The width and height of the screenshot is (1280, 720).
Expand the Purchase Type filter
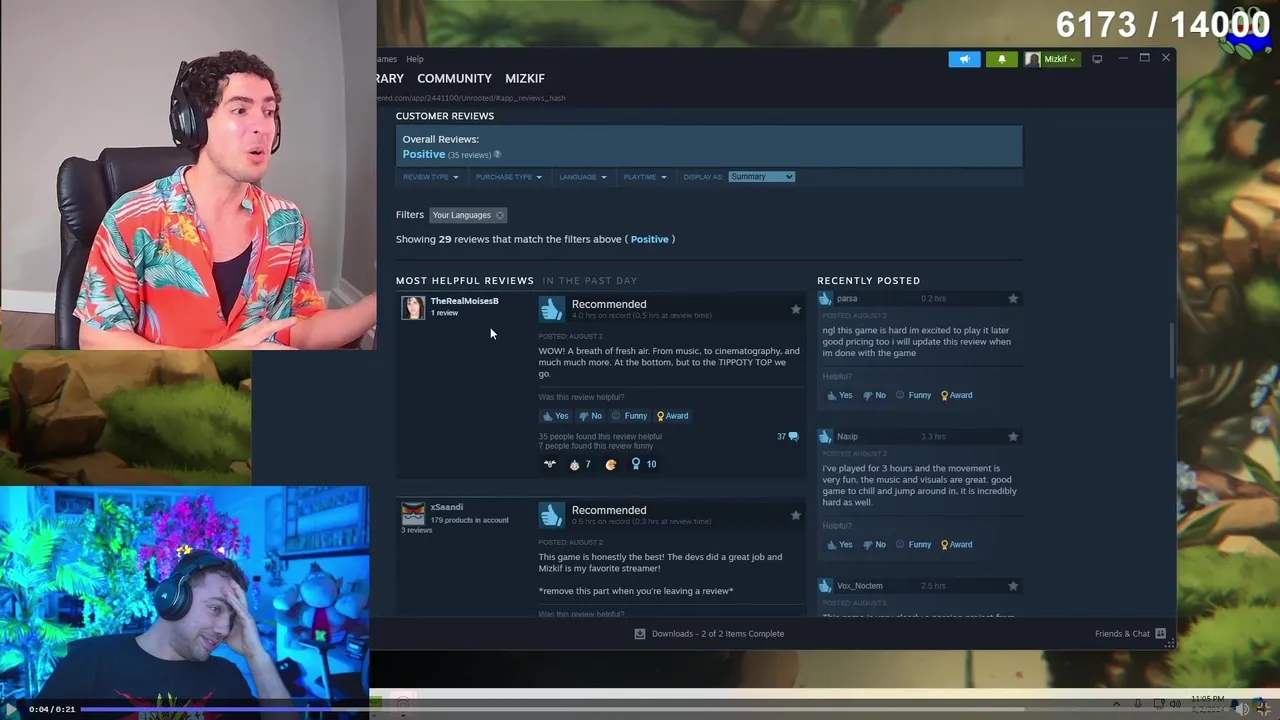pos(508,177)
